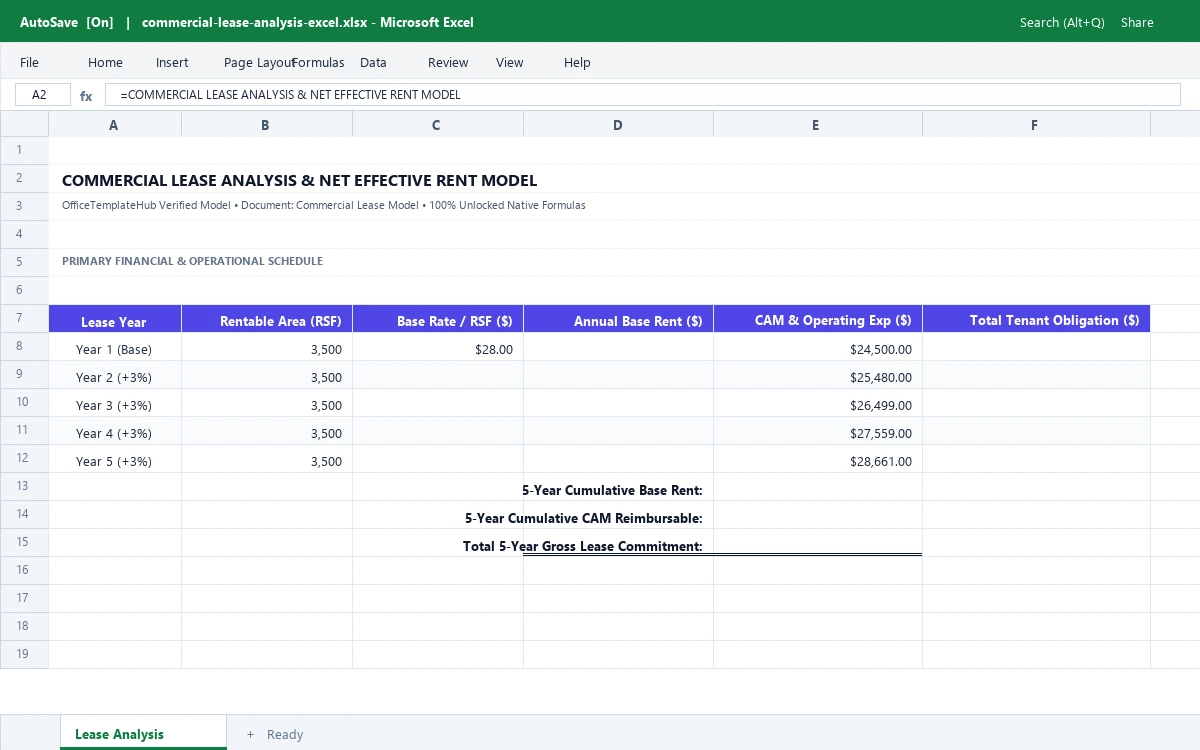Click the CAM & Operating Exp ($) header
Image resolution: width=1200 pixels, height=750 pixels.
(x=818, y=320)
